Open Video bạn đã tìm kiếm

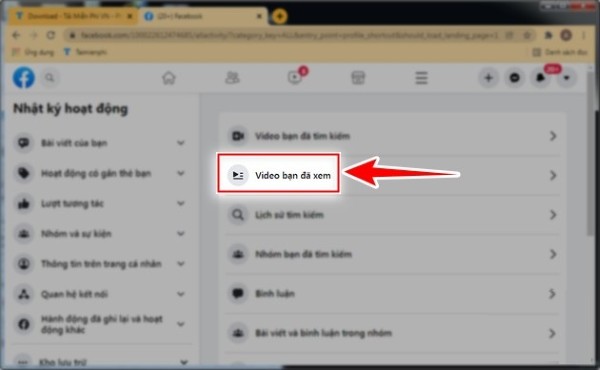392,136
